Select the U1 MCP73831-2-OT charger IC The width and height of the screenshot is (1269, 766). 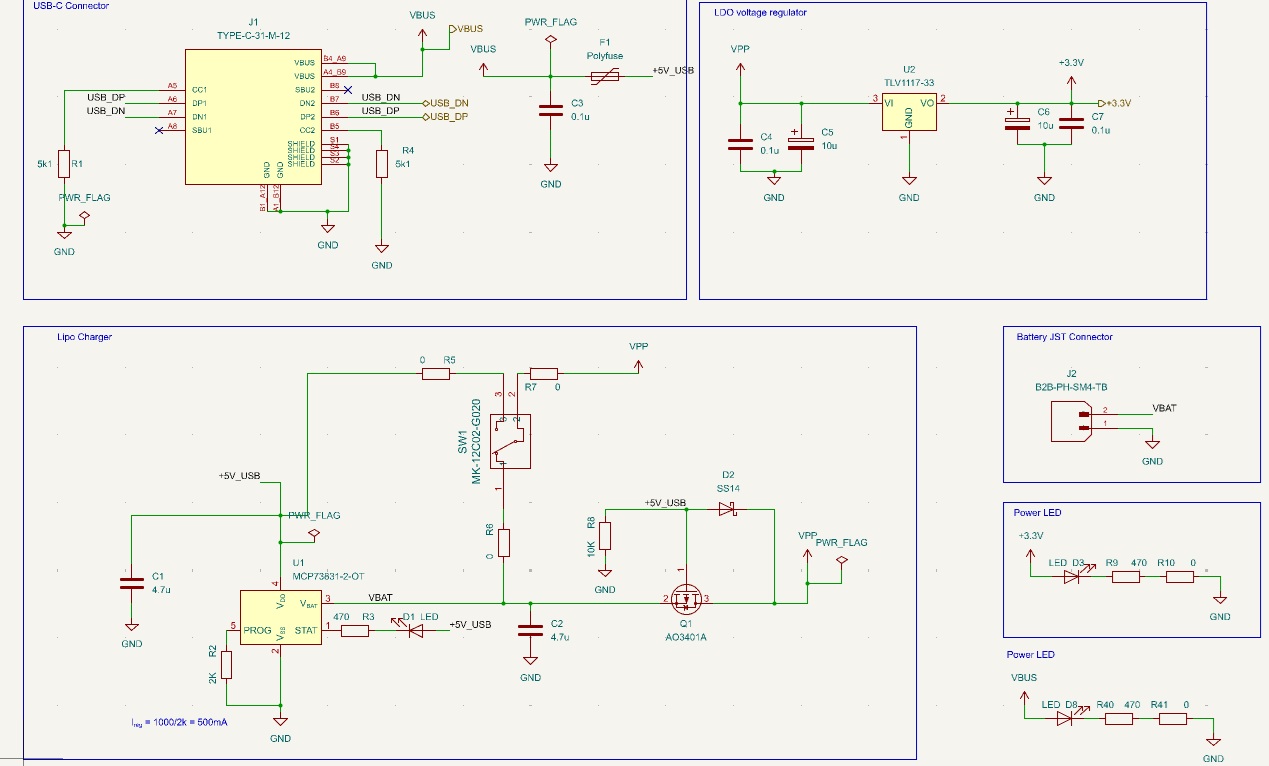[x=280, y=618]
